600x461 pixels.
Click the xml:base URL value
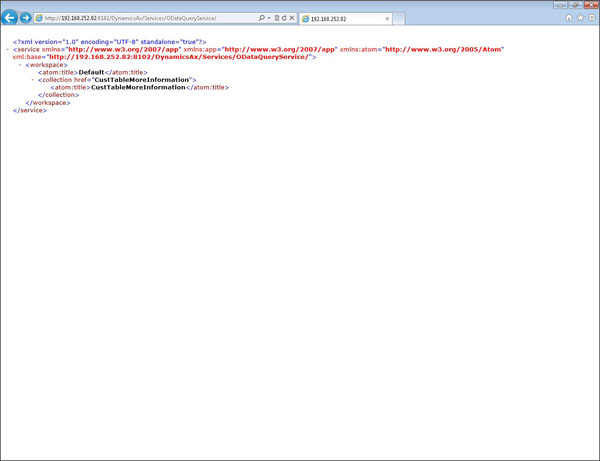click(x=179, y=57)
